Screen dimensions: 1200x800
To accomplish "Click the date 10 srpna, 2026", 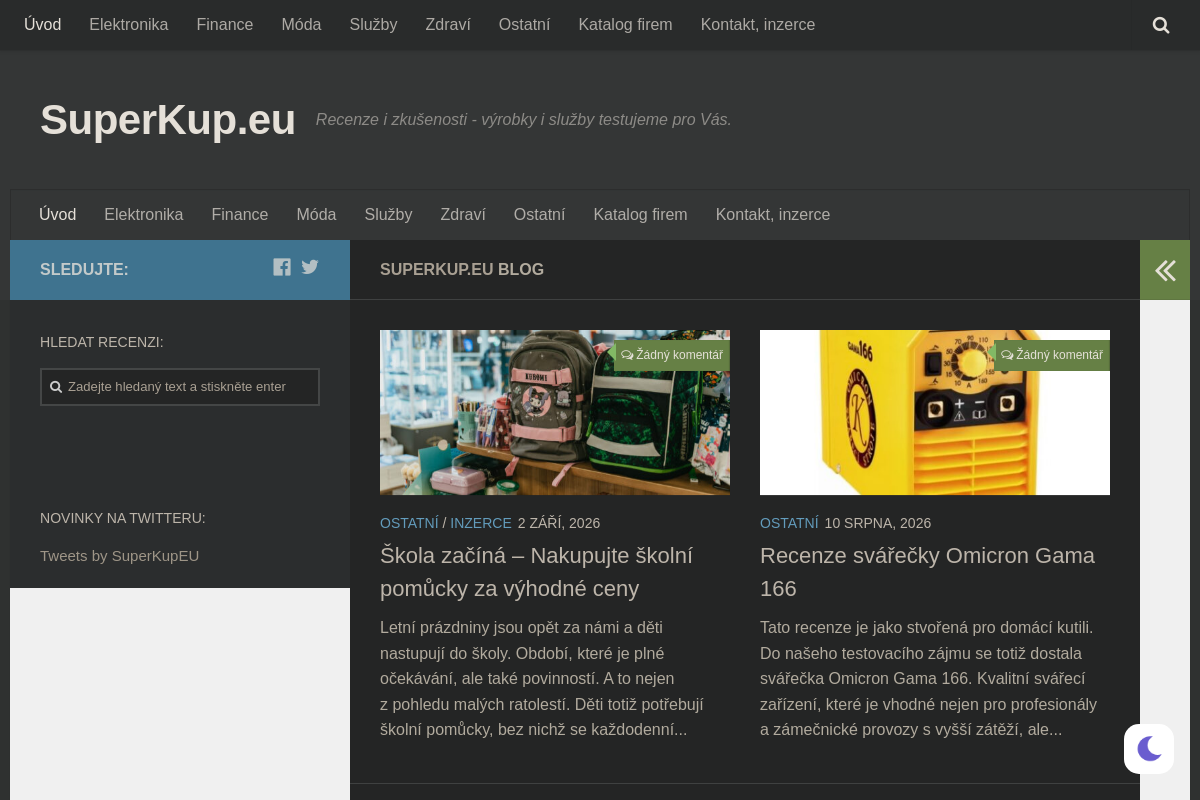I will point(878,523).
